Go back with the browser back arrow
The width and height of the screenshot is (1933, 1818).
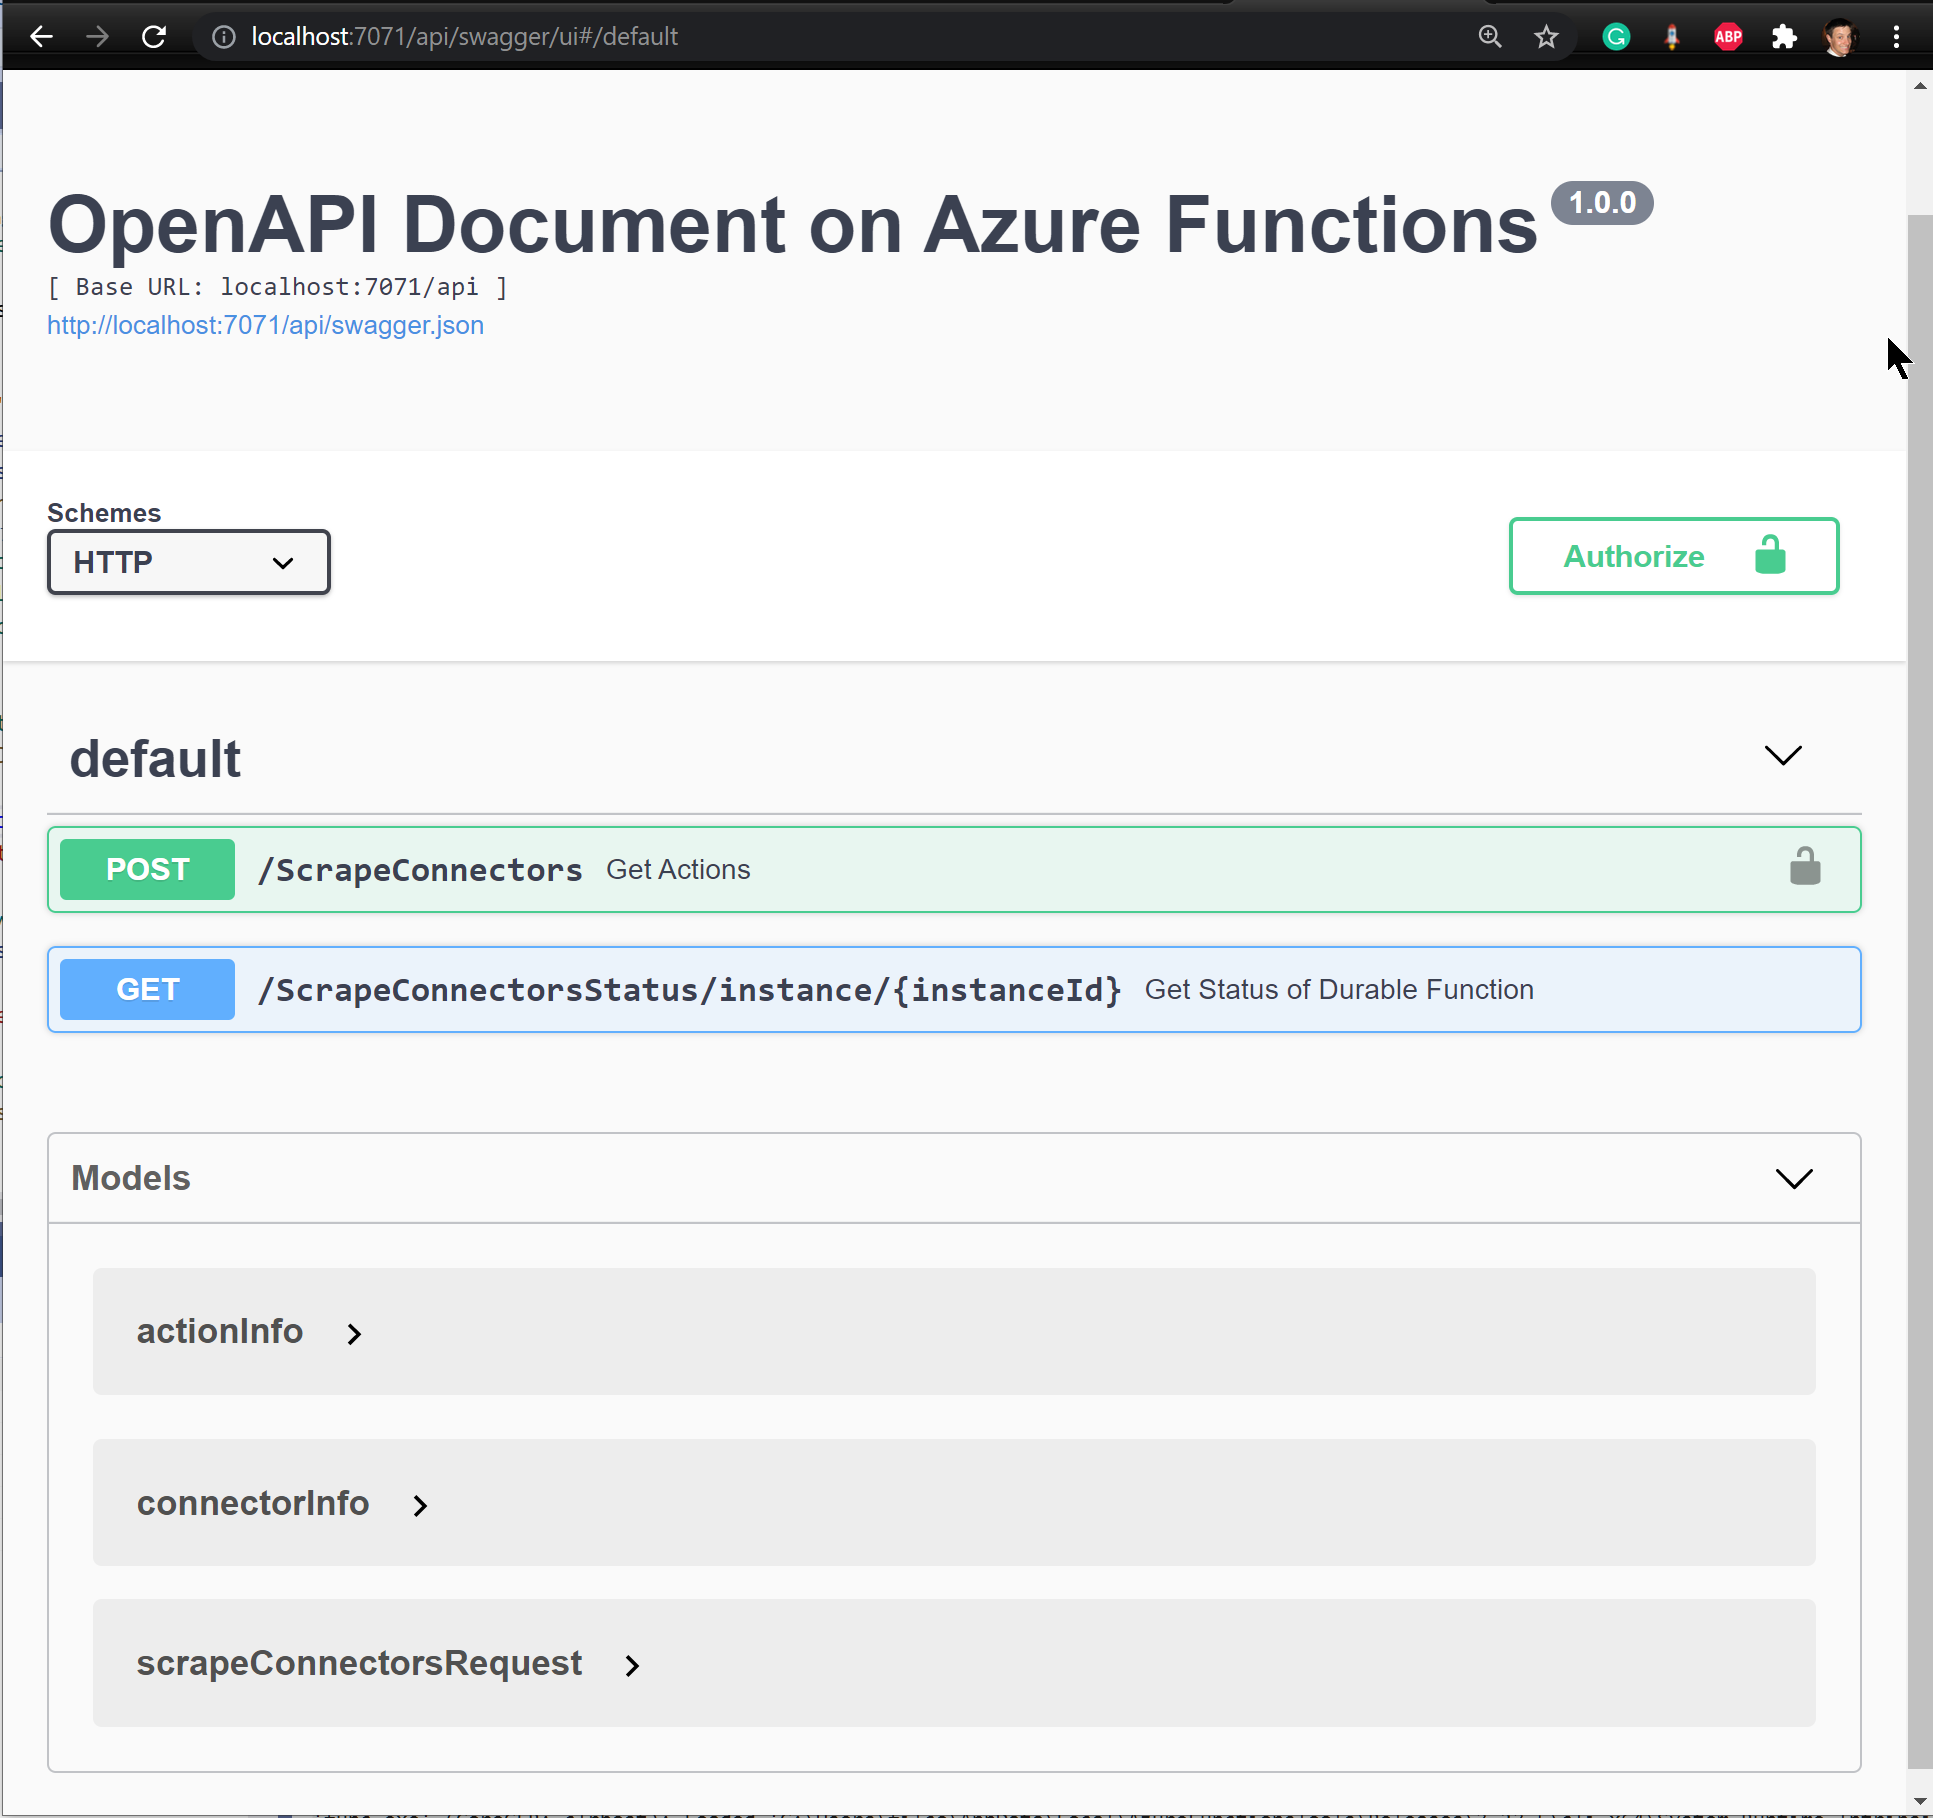coord(41,37)
